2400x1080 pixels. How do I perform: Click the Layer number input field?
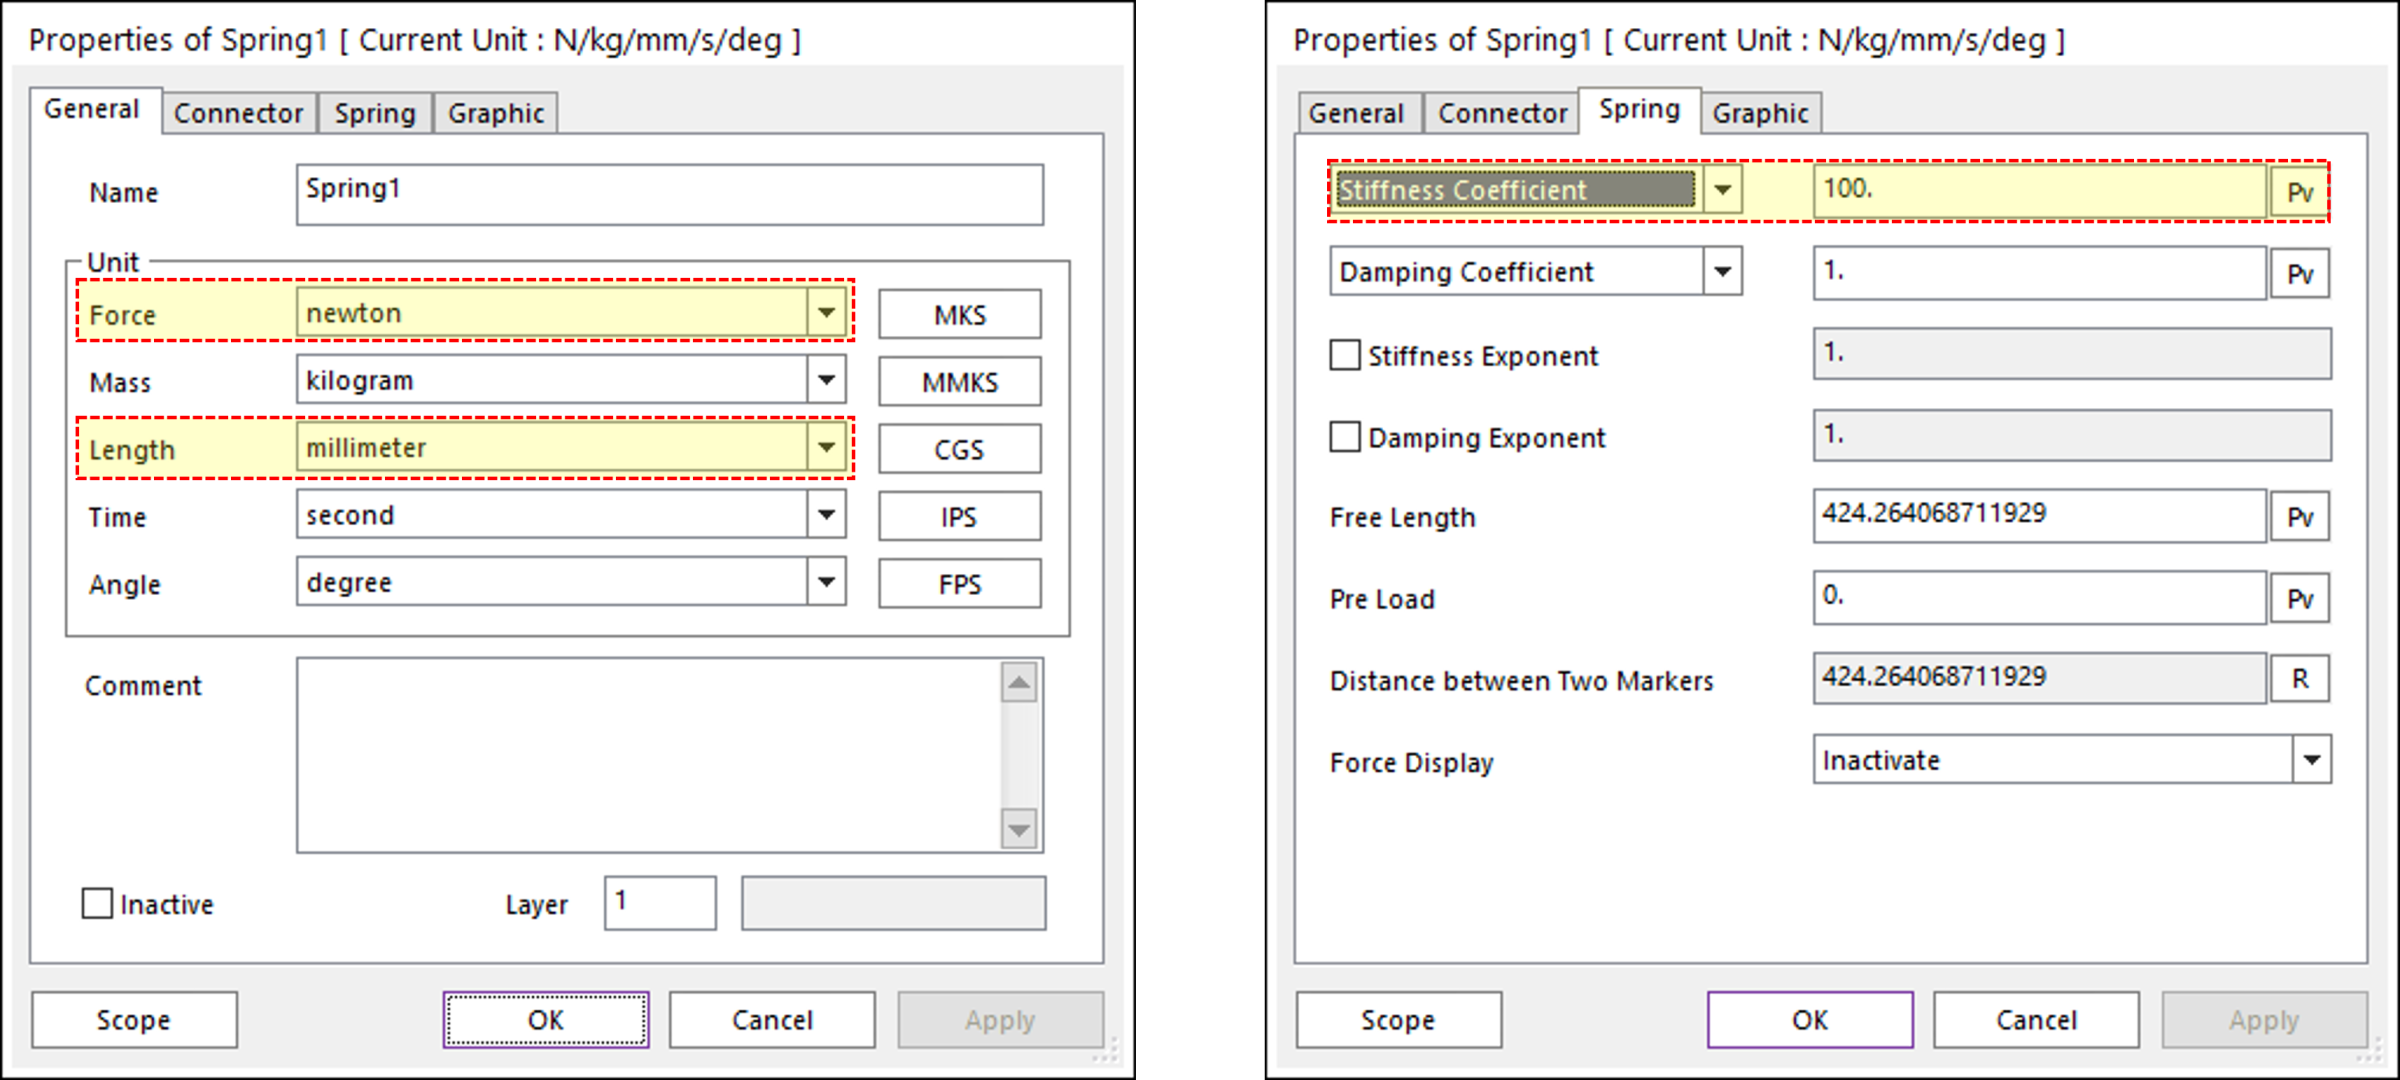660,903
